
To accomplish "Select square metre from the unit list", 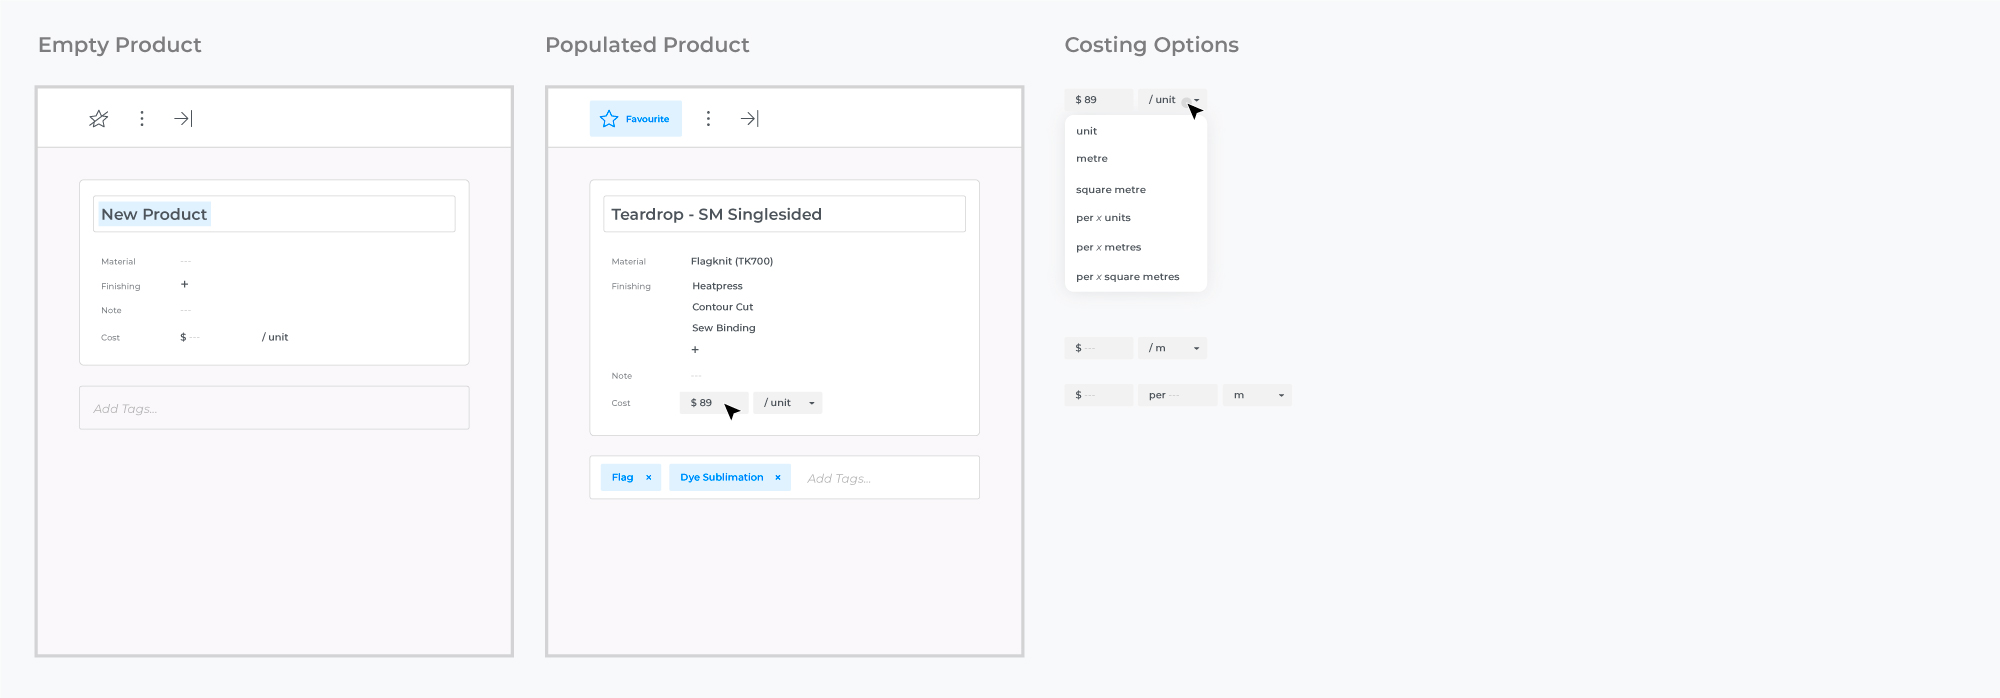I will (x=1111, y=190).
